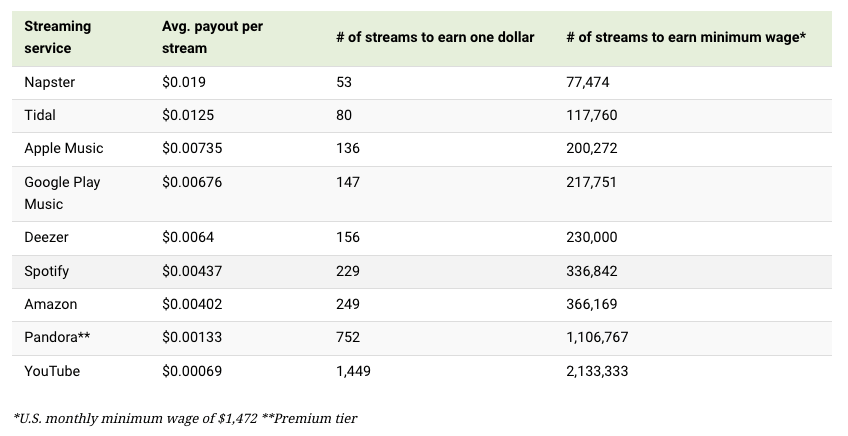Select Pandora's 1,106,767 minimum wage figure
The image size is (848, 436).
pos(597,337)
